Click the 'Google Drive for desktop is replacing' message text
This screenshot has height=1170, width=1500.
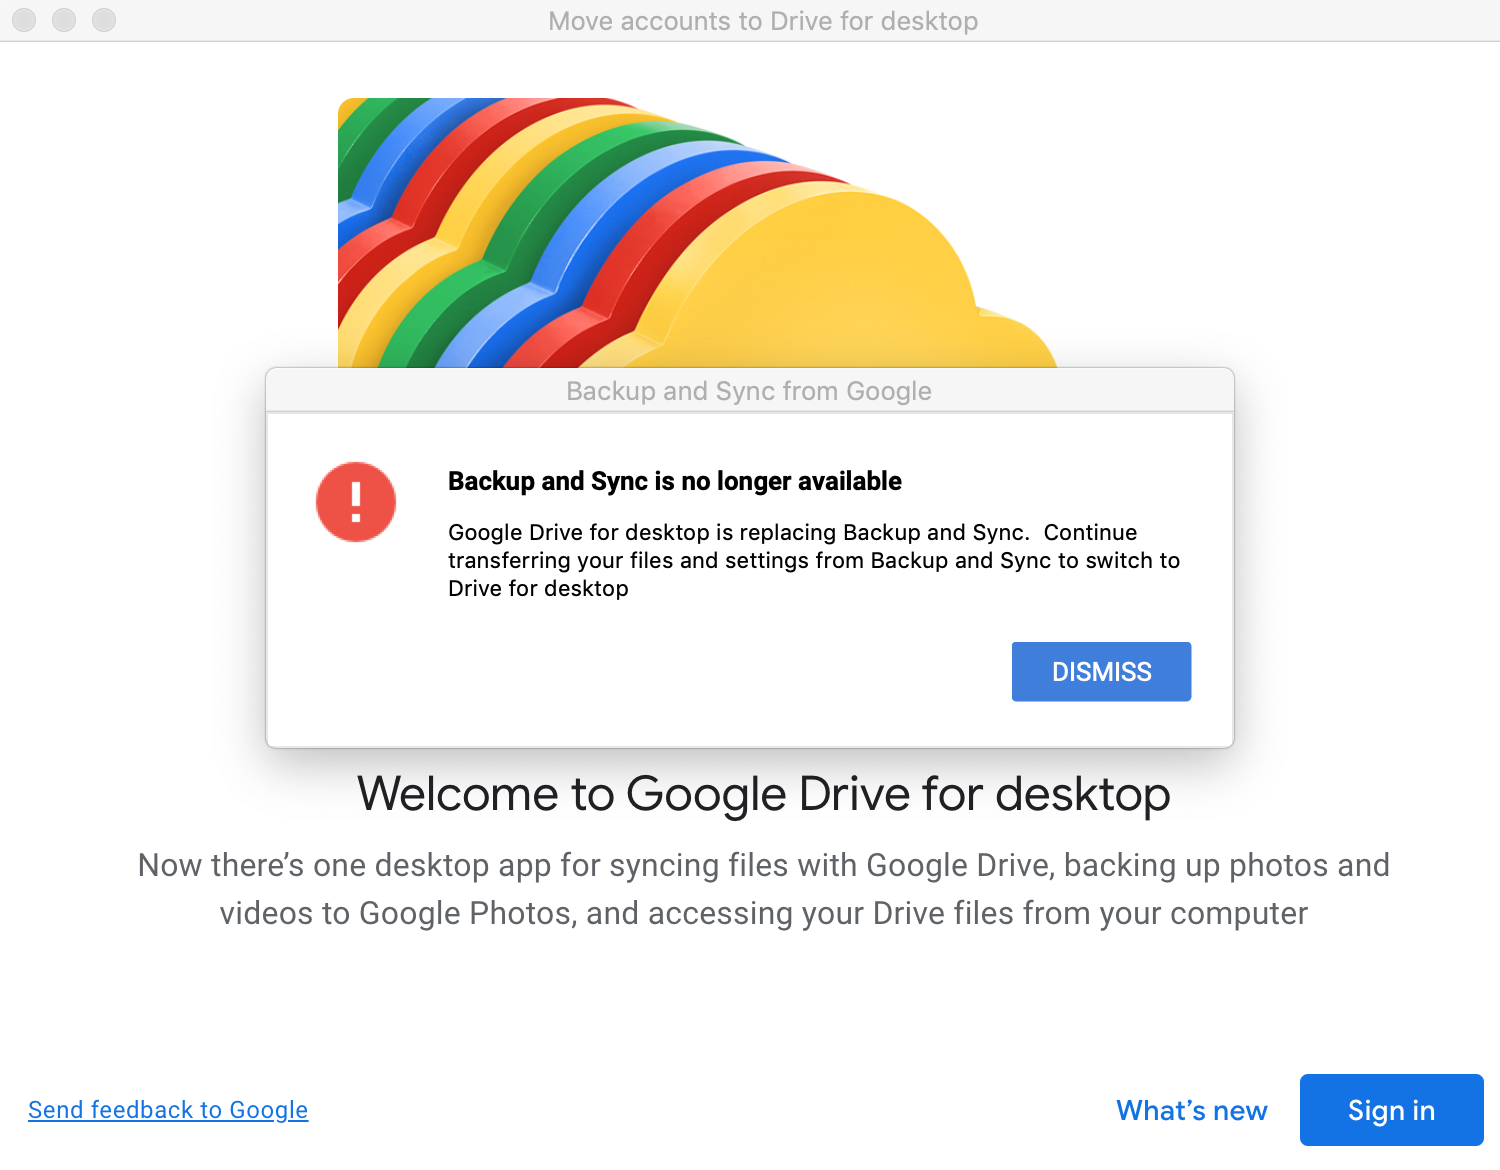tap(814, 560)
